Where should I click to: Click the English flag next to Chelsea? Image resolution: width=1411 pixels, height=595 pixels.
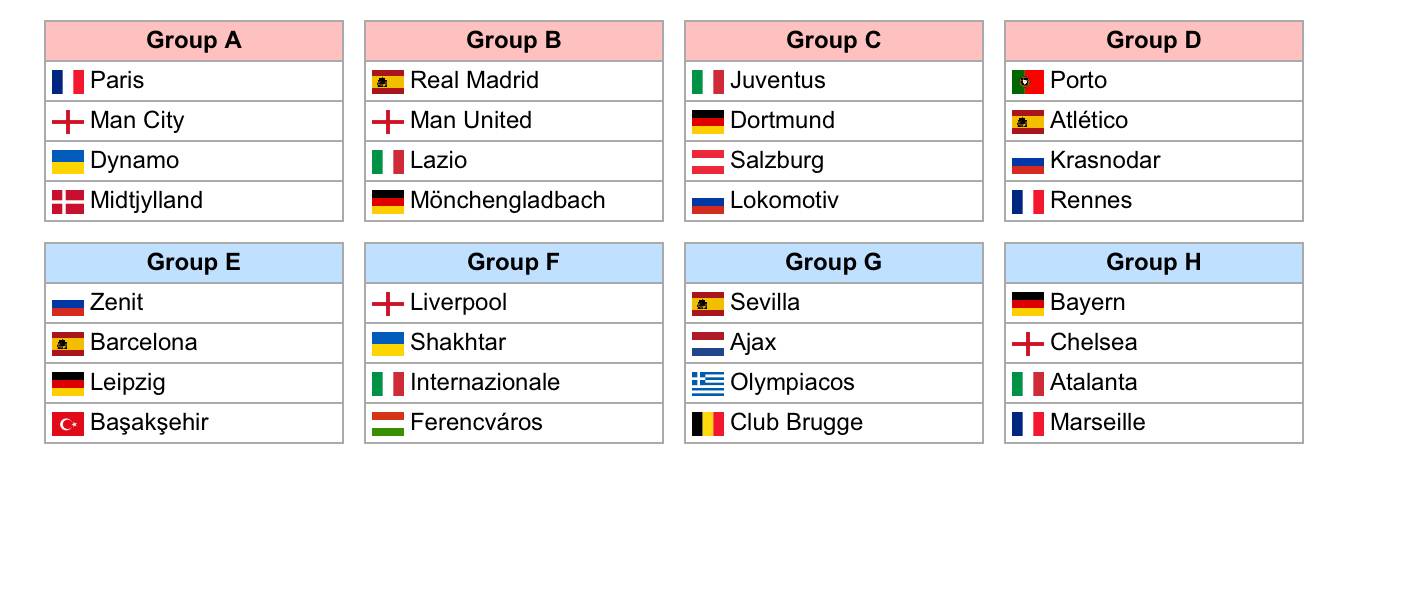1028,344
